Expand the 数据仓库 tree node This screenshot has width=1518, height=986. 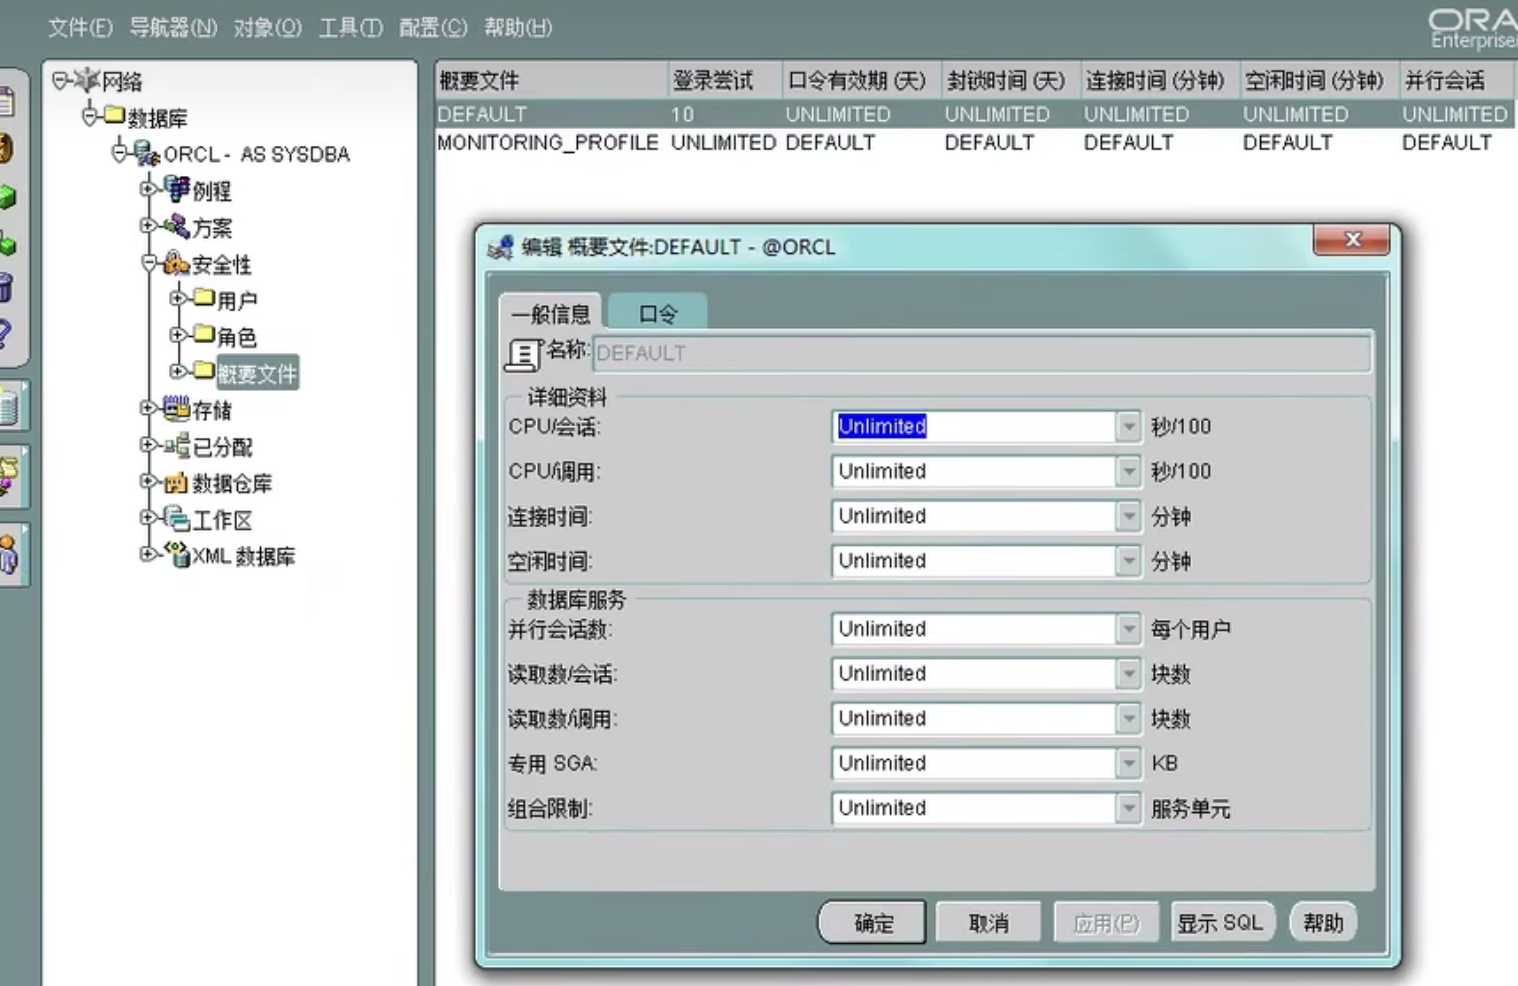[x=148, y=481]
